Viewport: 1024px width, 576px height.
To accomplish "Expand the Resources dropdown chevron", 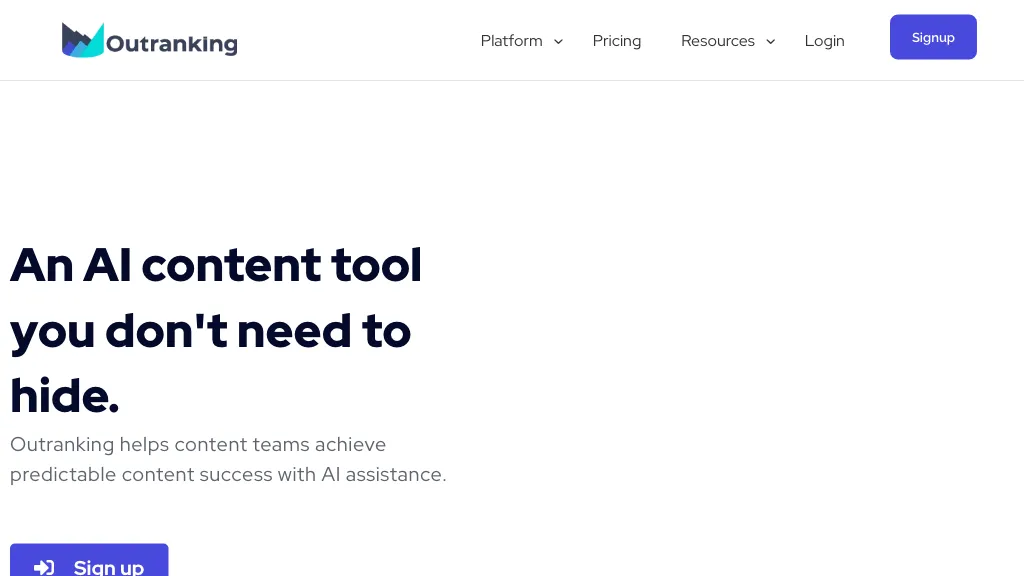I will (x=770, y=42).
